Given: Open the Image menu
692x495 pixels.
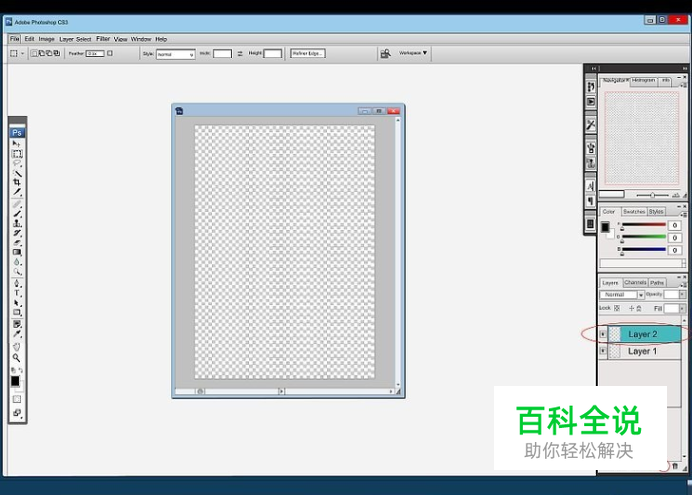Looking at the screenshot, I should click(x=46, y=39).
